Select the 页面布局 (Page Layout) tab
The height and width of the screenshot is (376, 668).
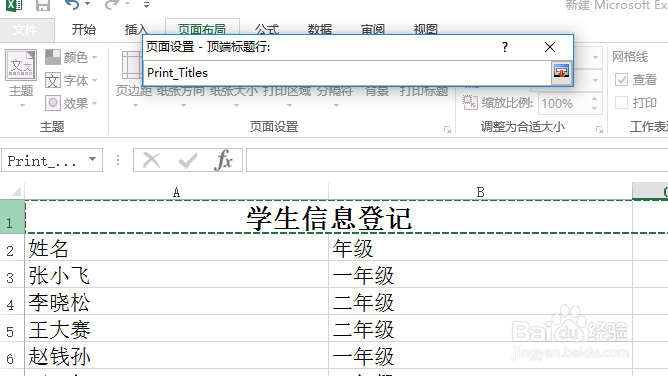tap(202, 28)
